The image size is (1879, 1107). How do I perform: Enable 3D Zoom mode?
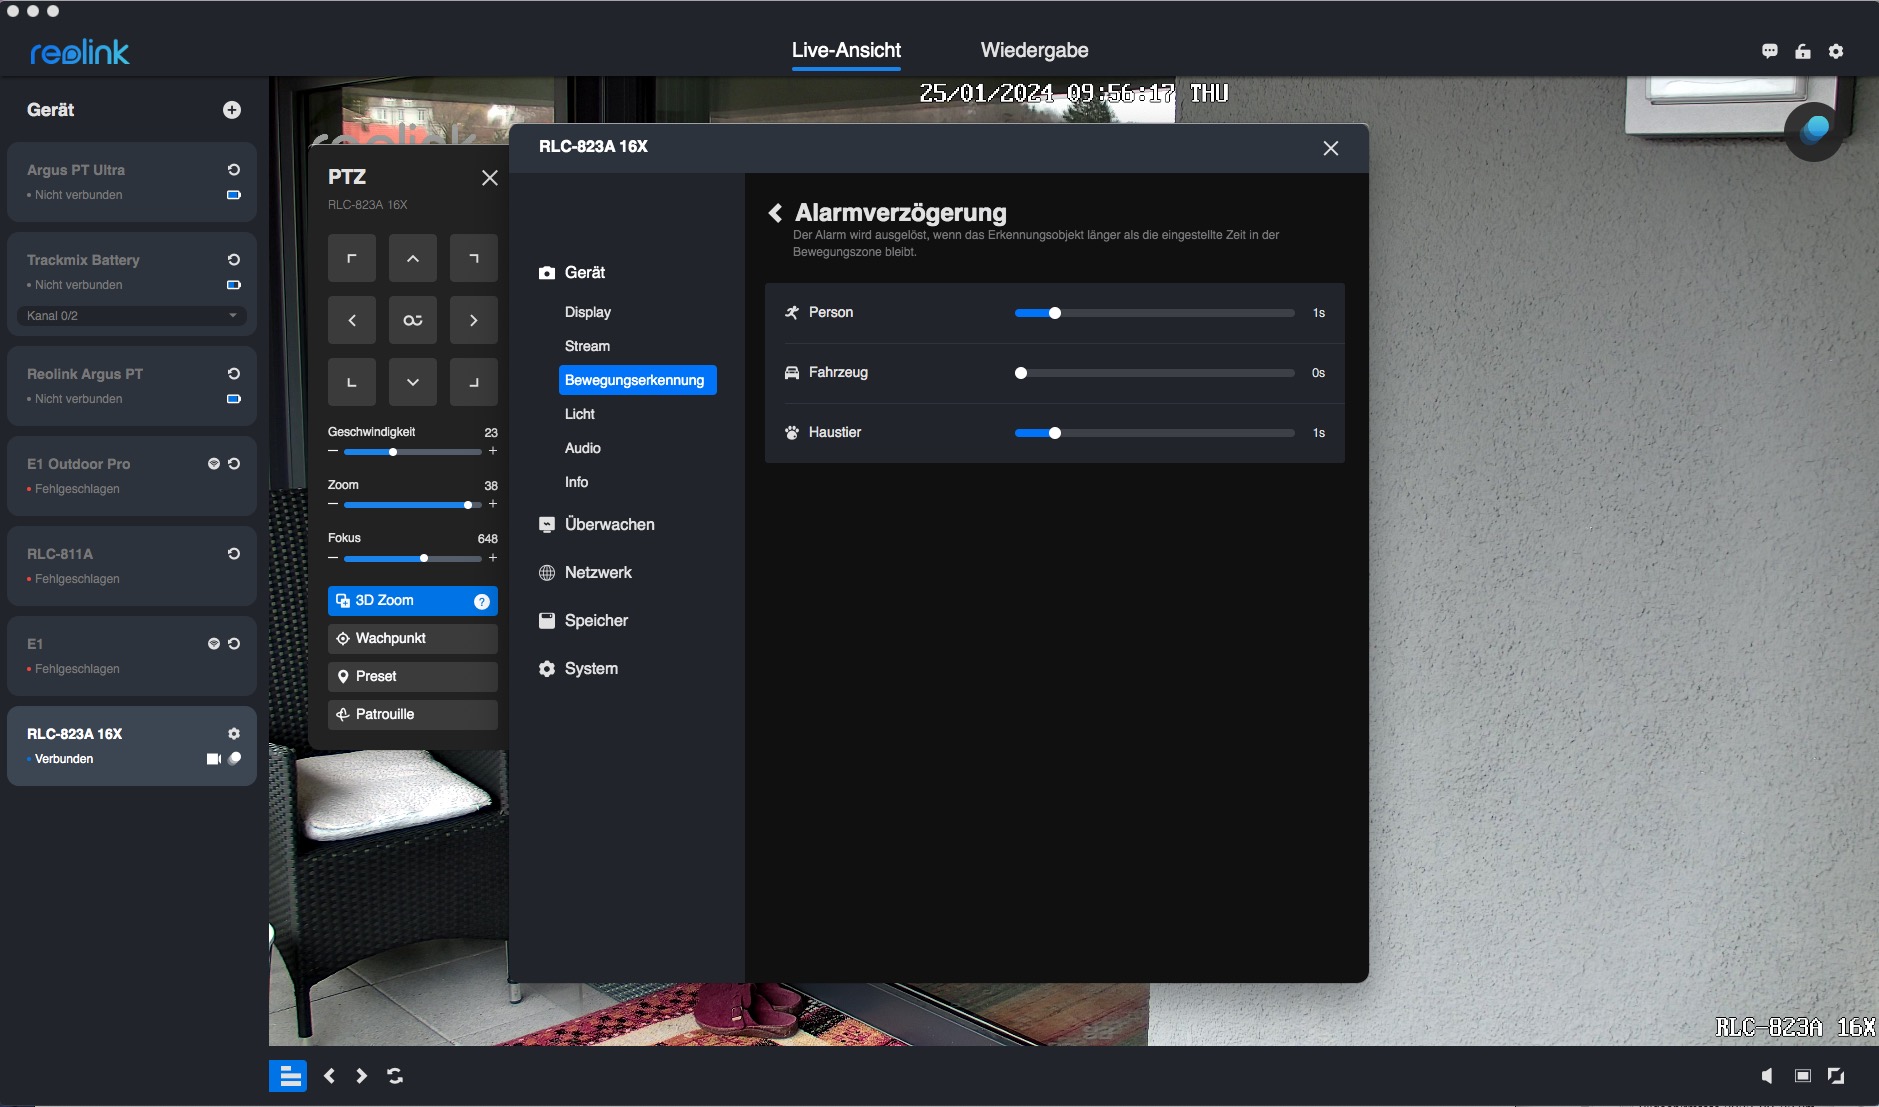(400, 601)
